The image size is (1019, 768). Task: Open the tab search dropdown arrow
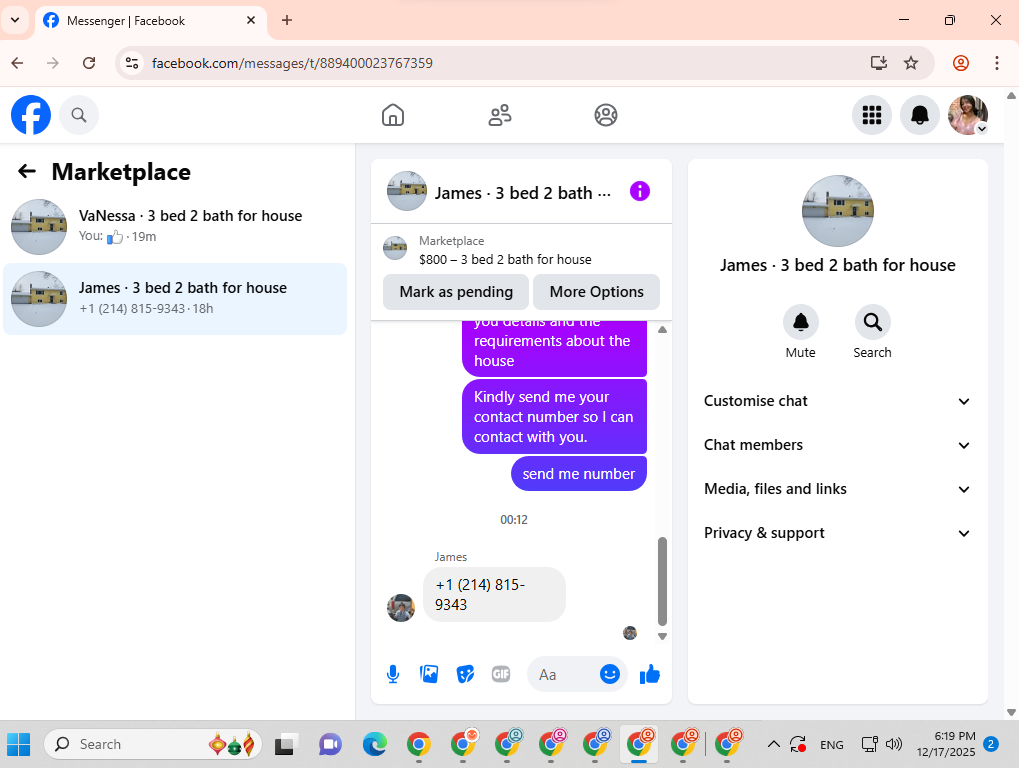click(15, 20)
